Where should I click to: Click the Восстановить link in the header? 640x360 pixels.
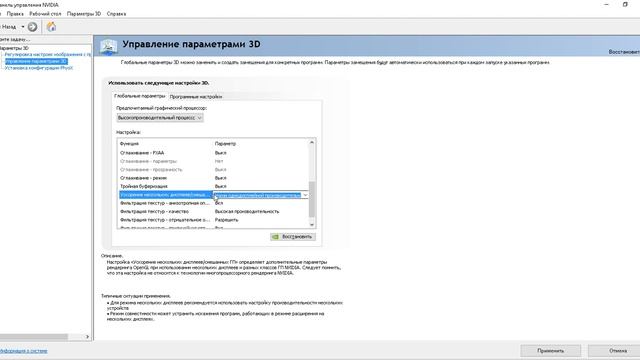(x=624, y=52)
